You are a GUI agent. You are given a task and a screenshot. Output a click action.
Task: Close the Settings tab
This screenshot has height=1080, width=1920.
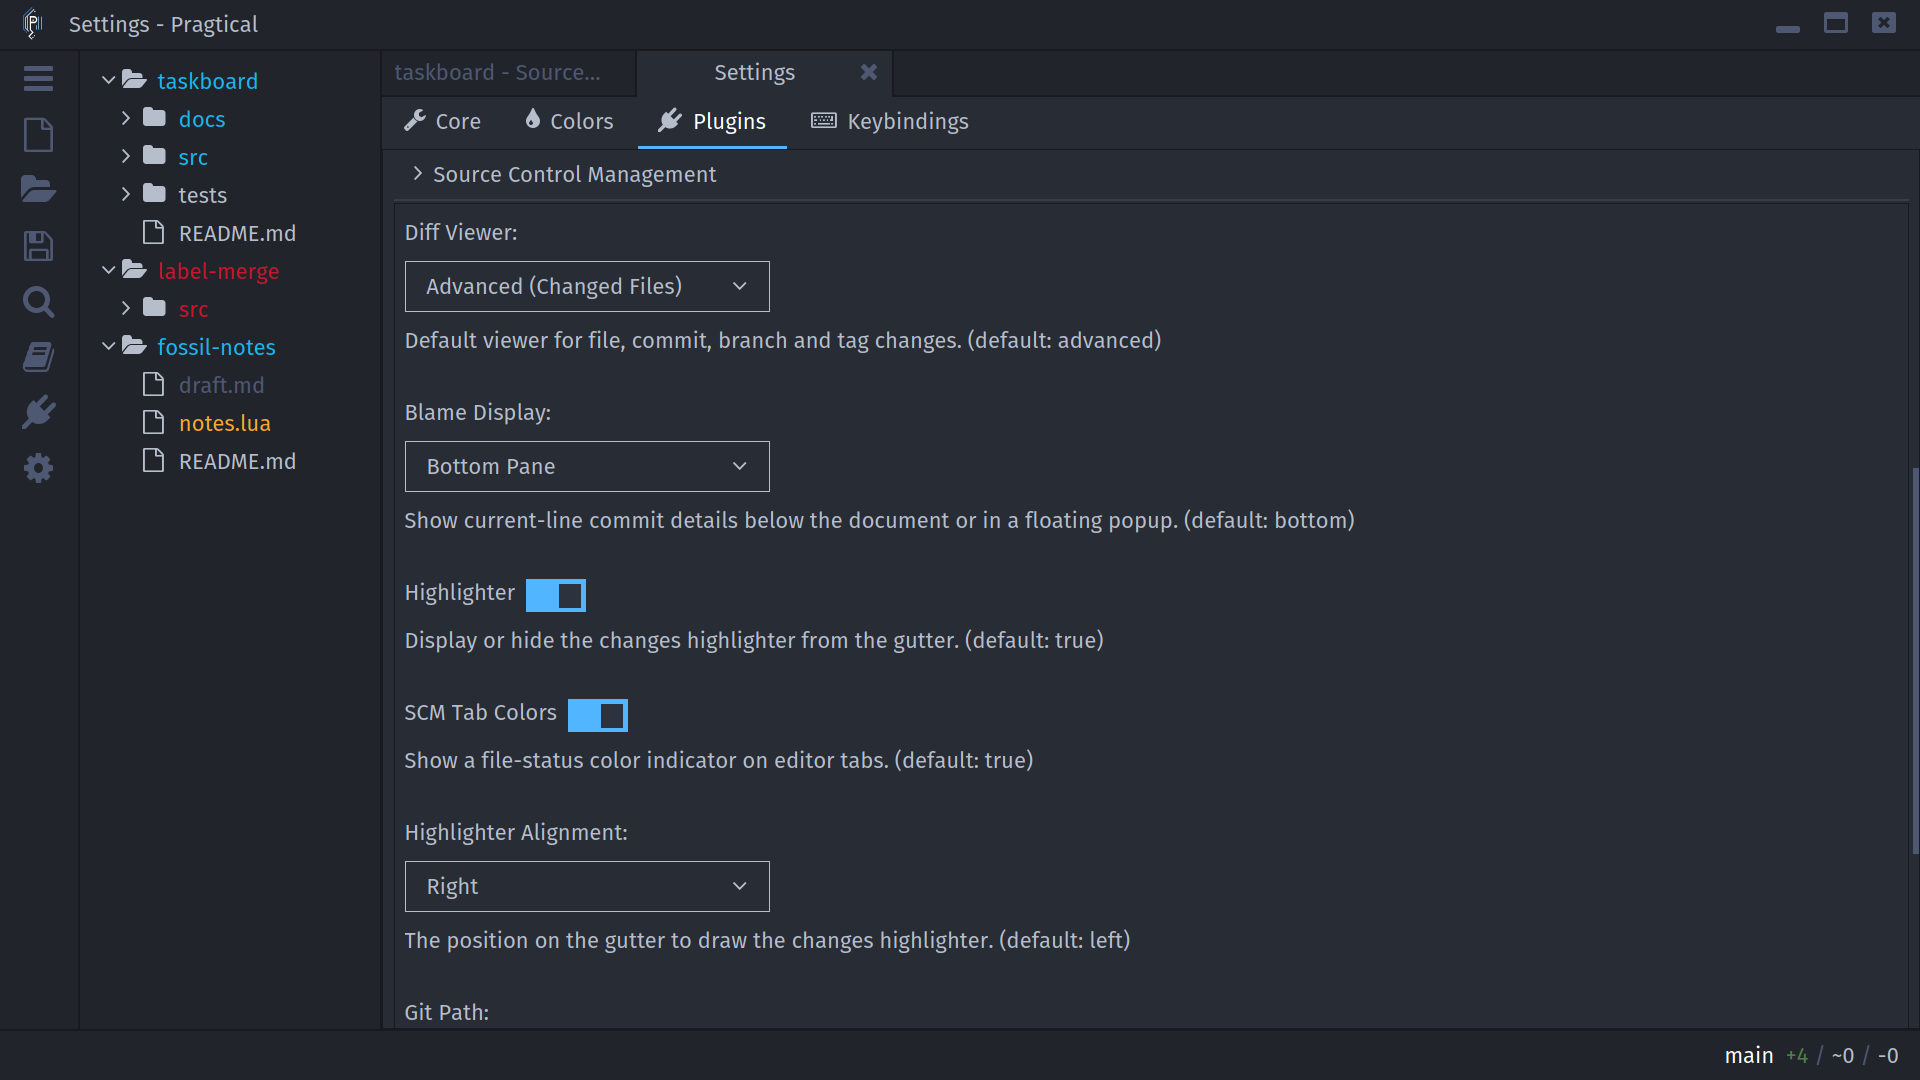point(869,72)
